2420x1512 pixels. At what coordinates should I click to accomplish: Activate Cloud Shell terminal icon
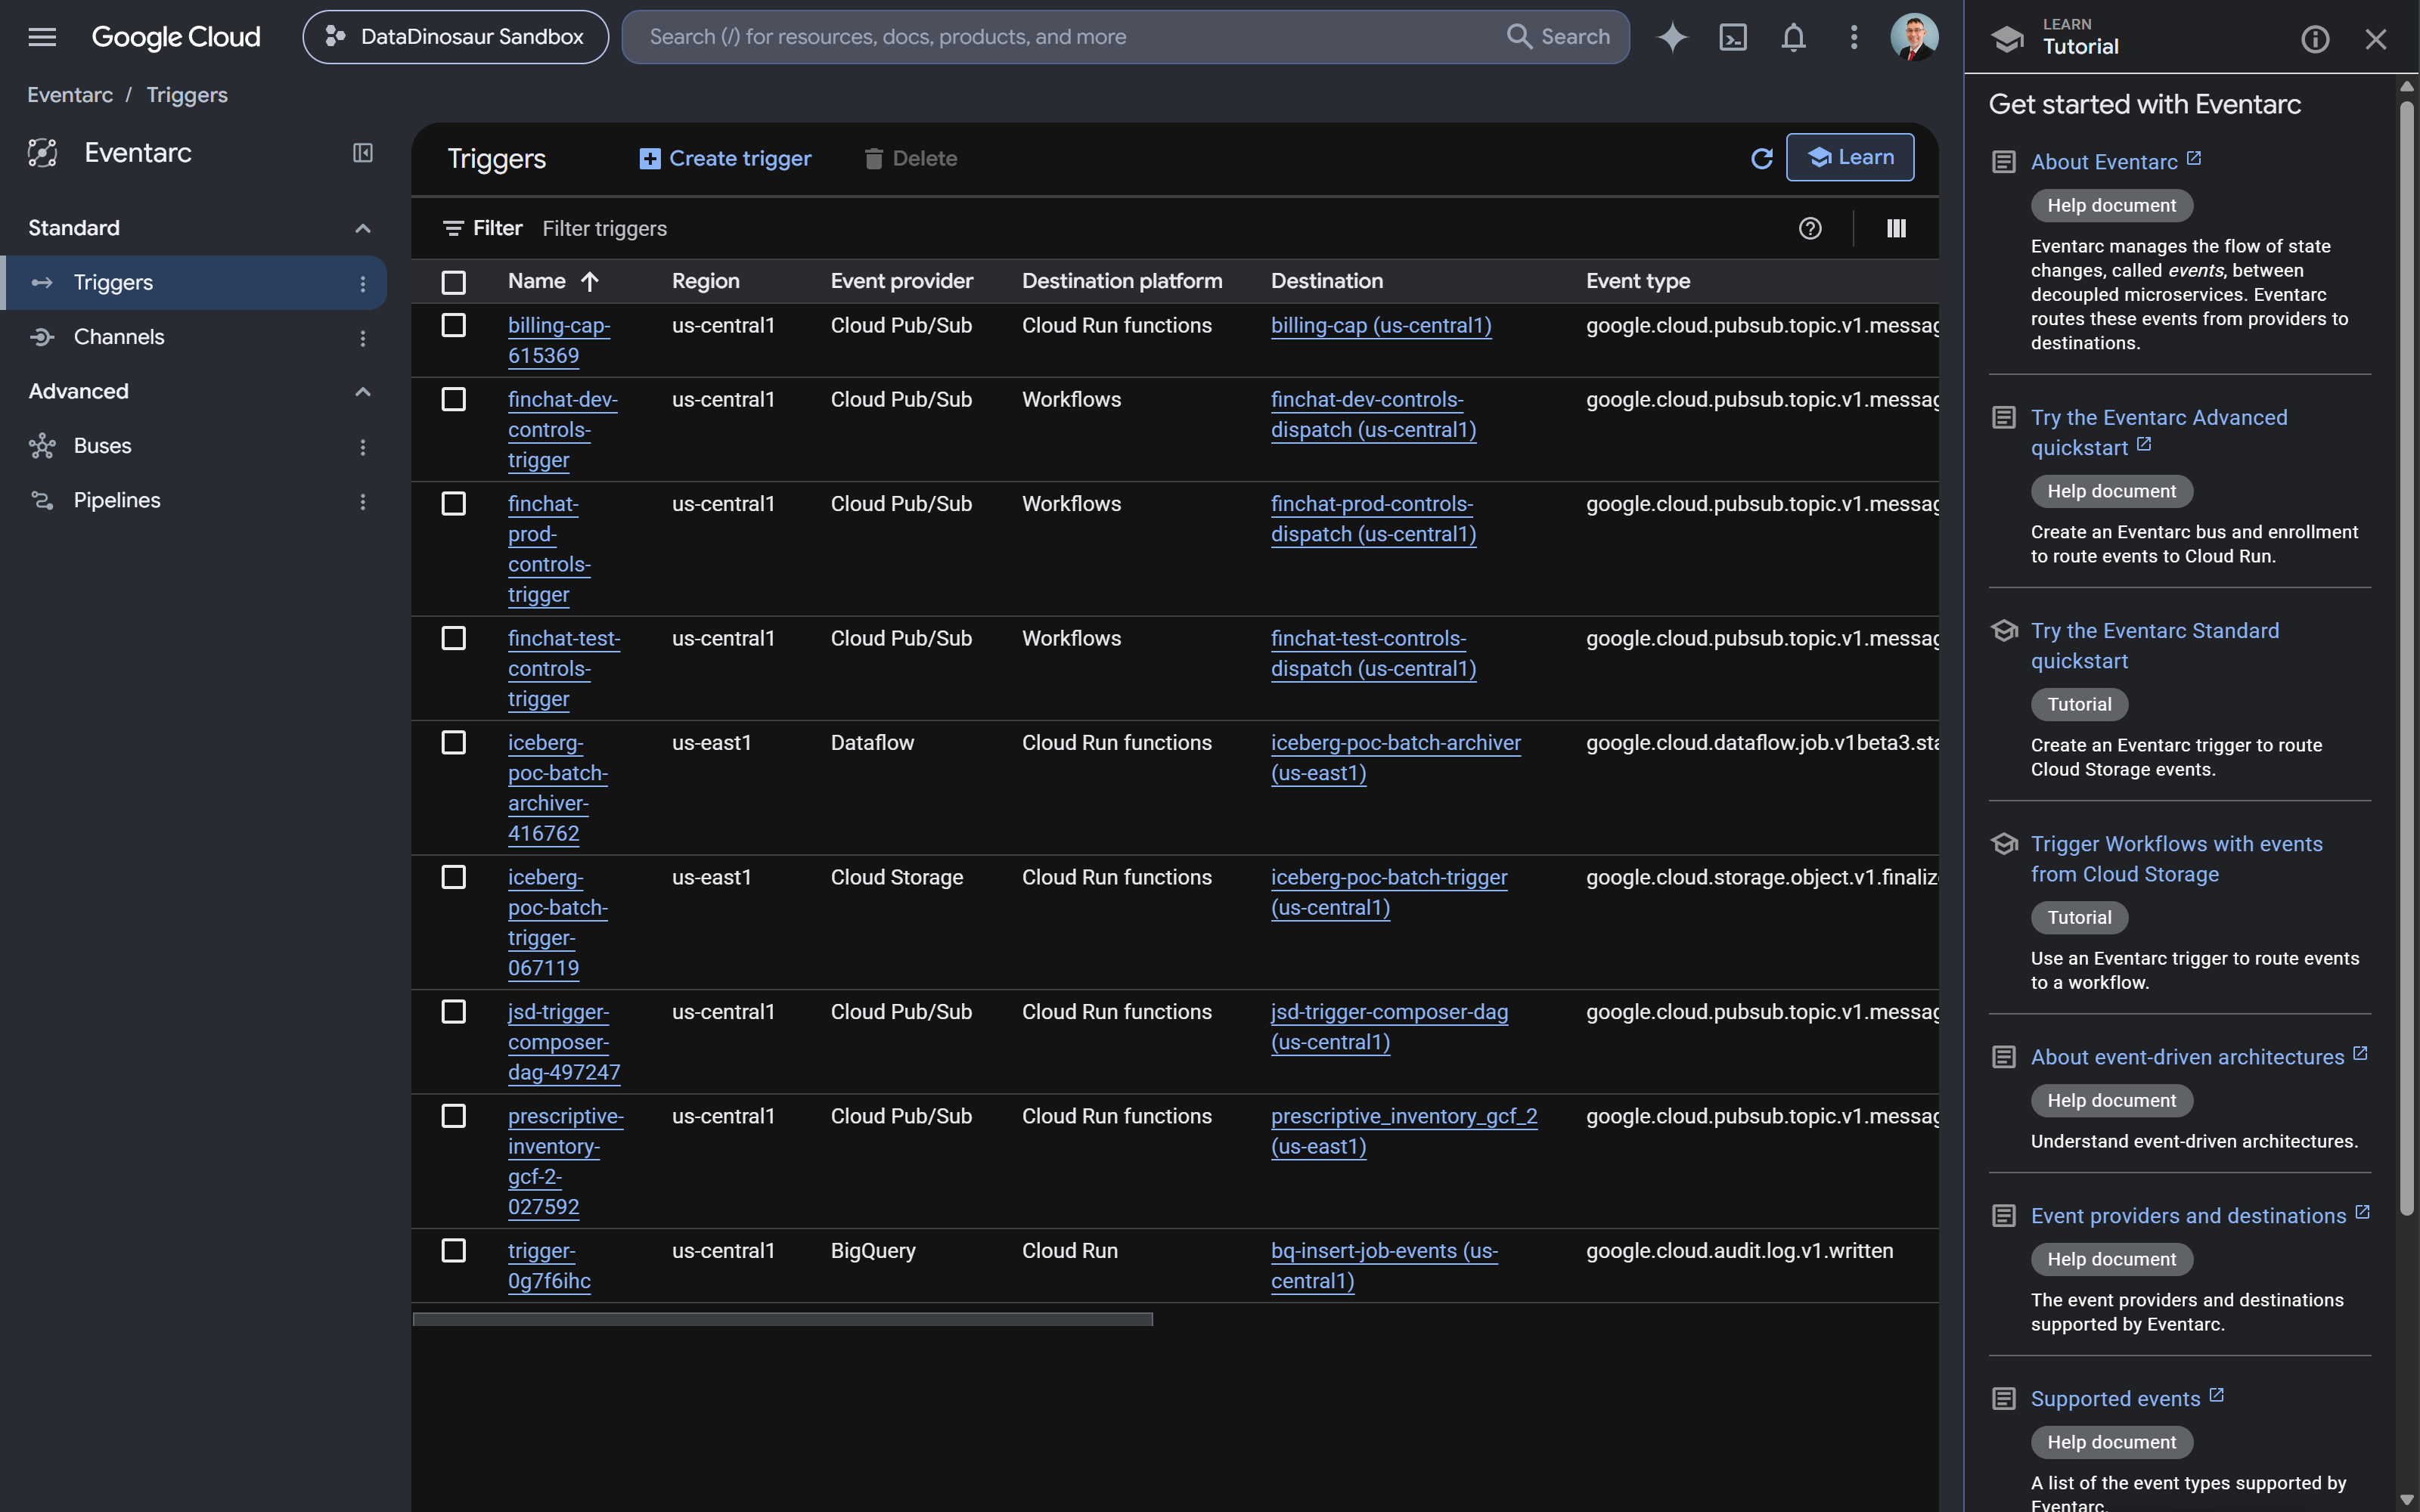click(x=1733, y=37)
